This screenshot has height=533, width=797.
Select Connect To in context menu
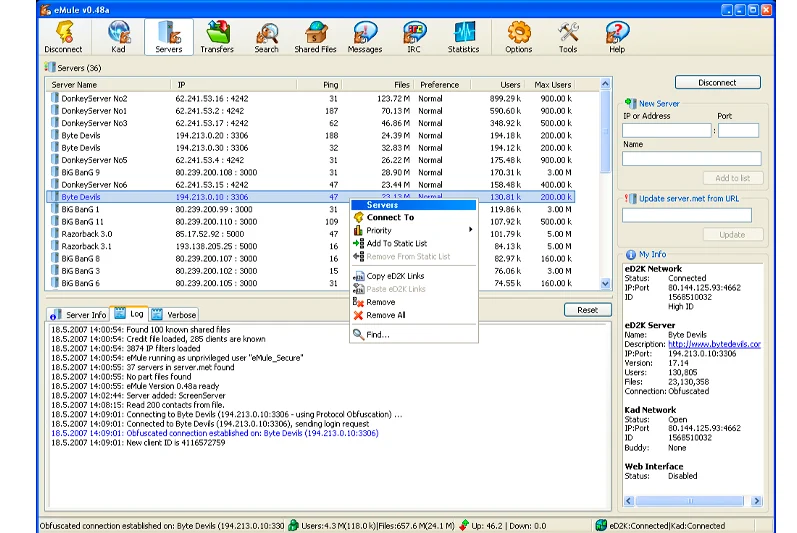pyautogui.click(x=389, y=217)
